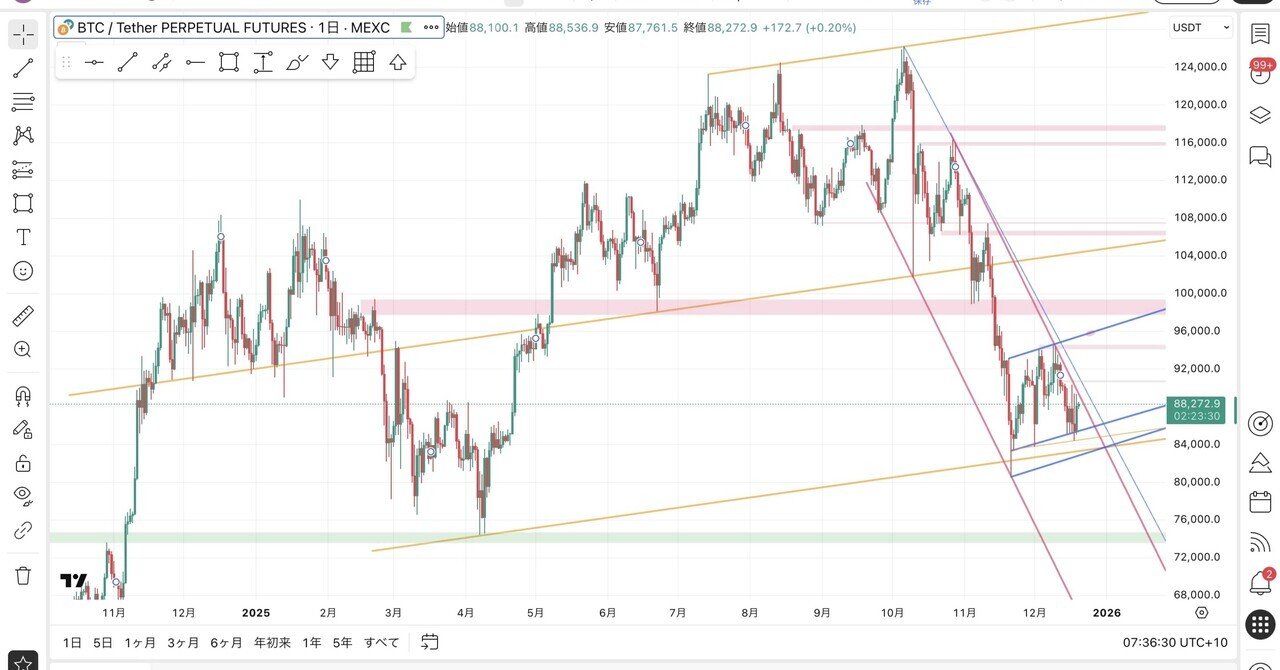The image size is (1280, 670).
Task: Select the すべて time range
Action: [381, 642]
